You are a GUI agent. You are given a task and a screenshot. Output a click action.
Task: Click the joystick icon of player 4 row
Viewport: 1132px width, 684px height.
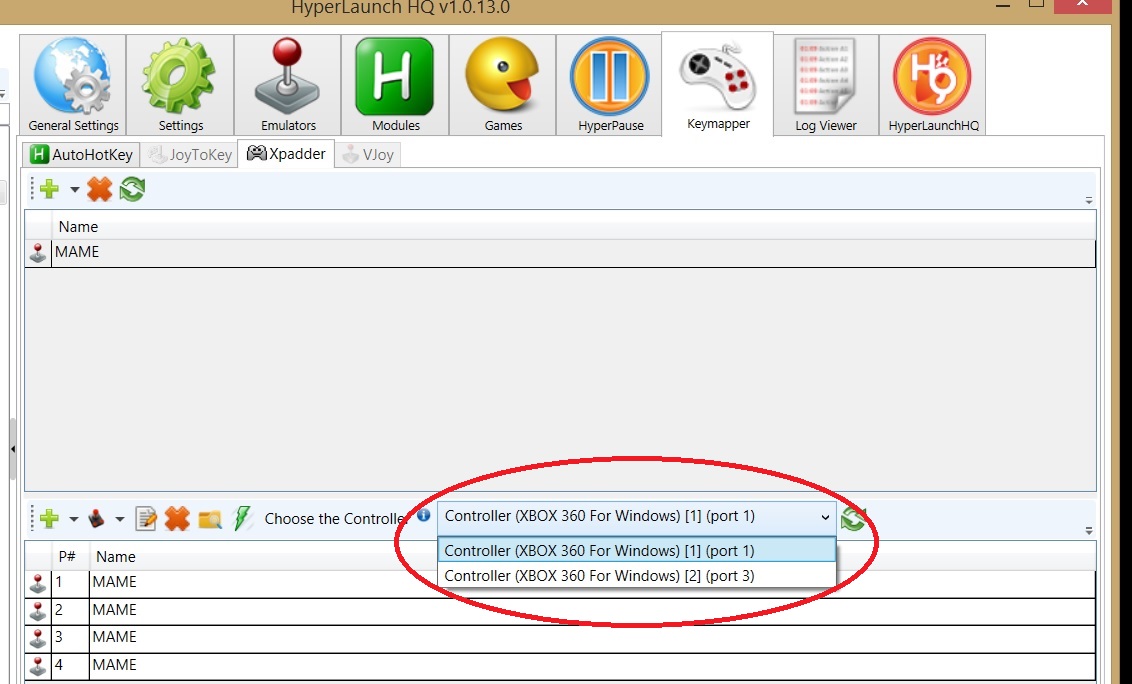click(38, 666)
